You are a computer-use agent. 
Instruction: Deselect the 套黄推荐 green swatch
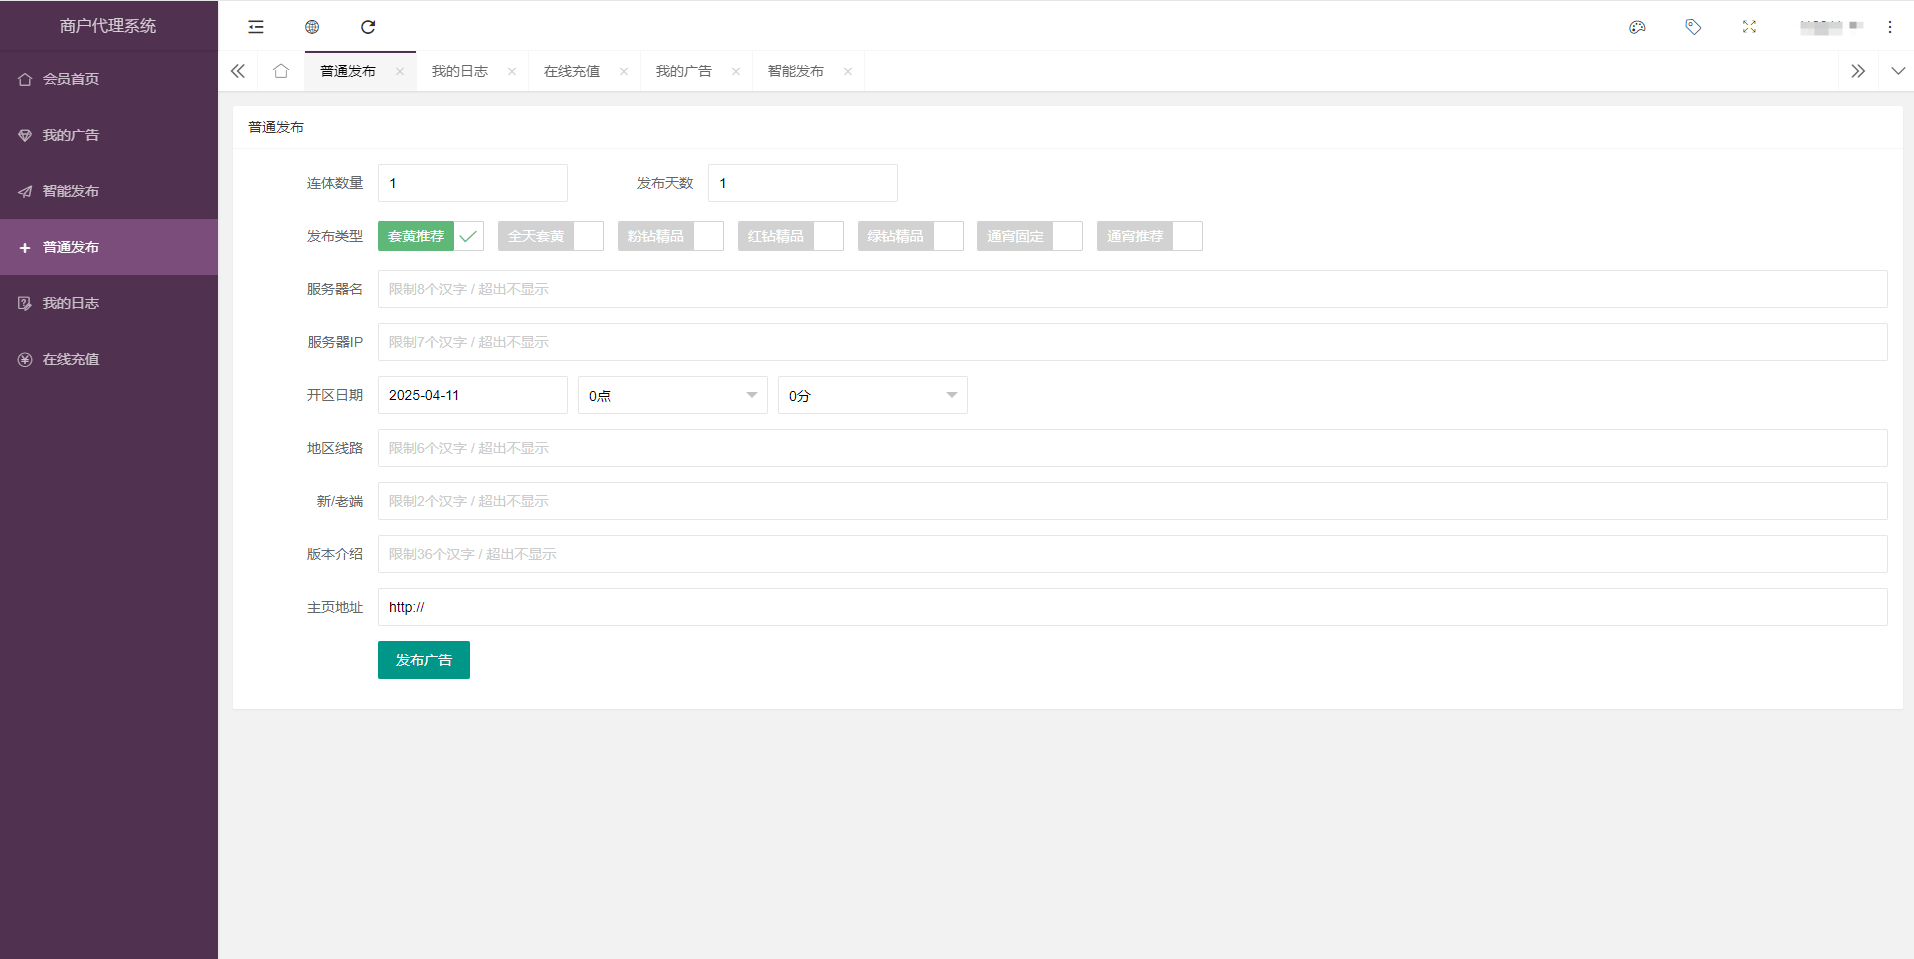(415, 236)
